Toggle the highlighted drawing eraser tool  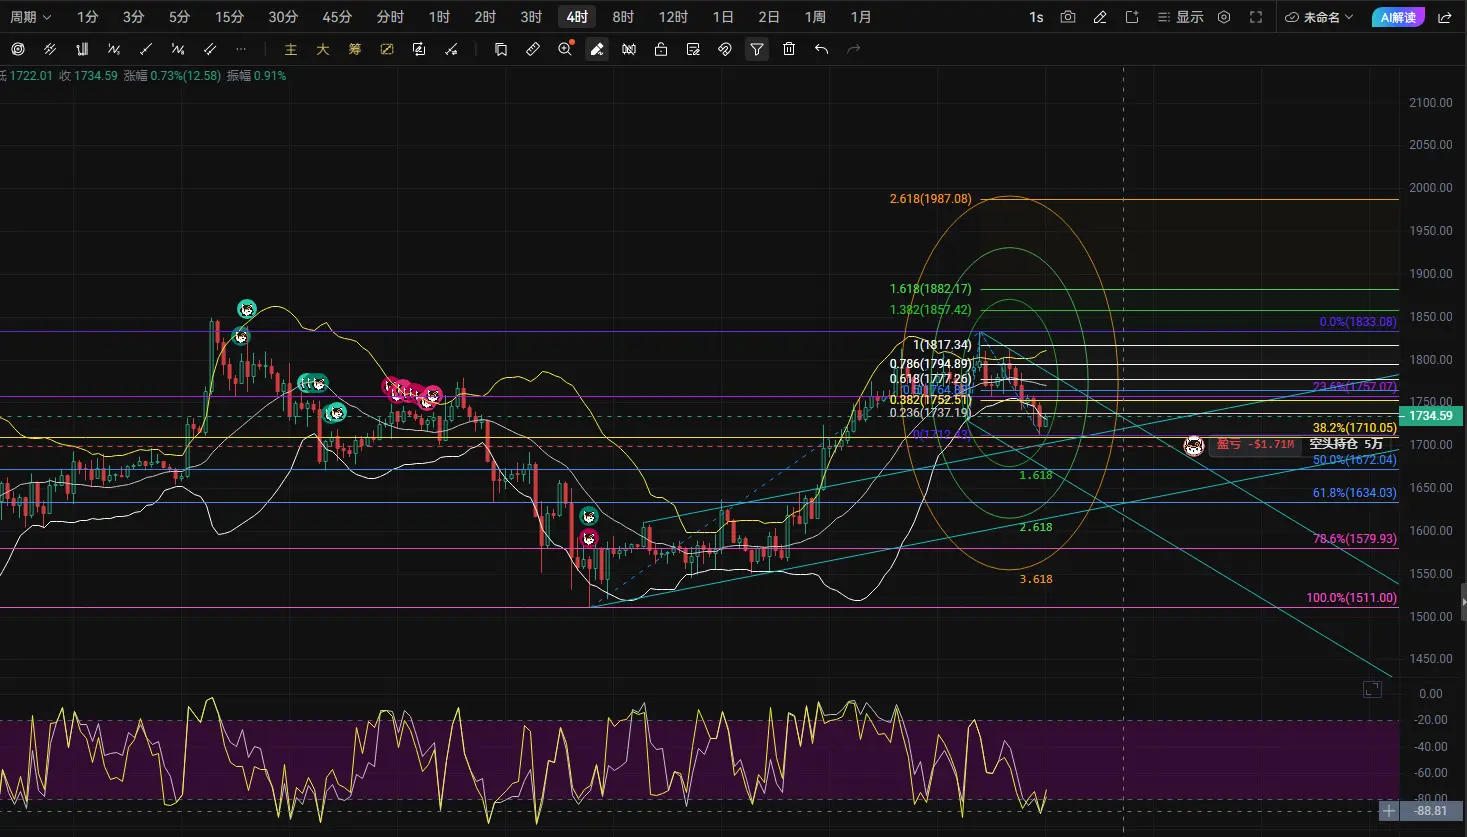coord(597,49)
